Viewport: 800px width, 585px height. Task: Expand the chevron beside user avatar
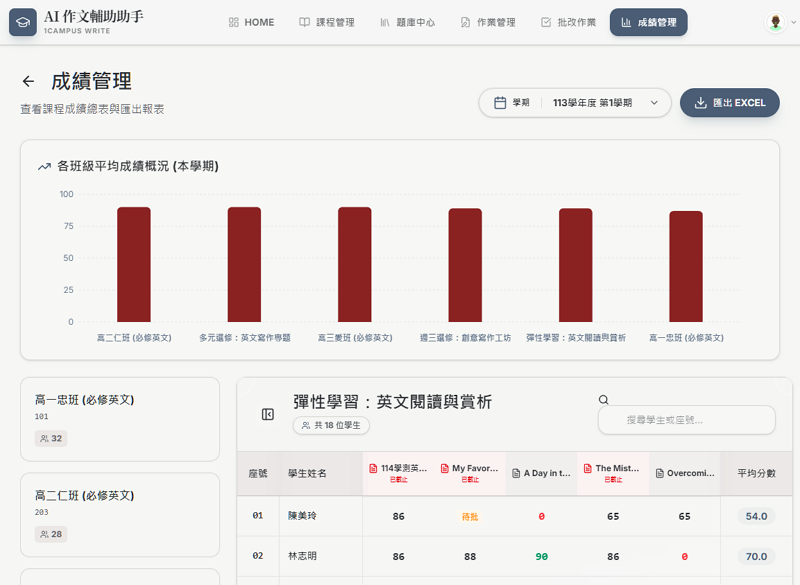pyautogui.click(x=793, y=22)
